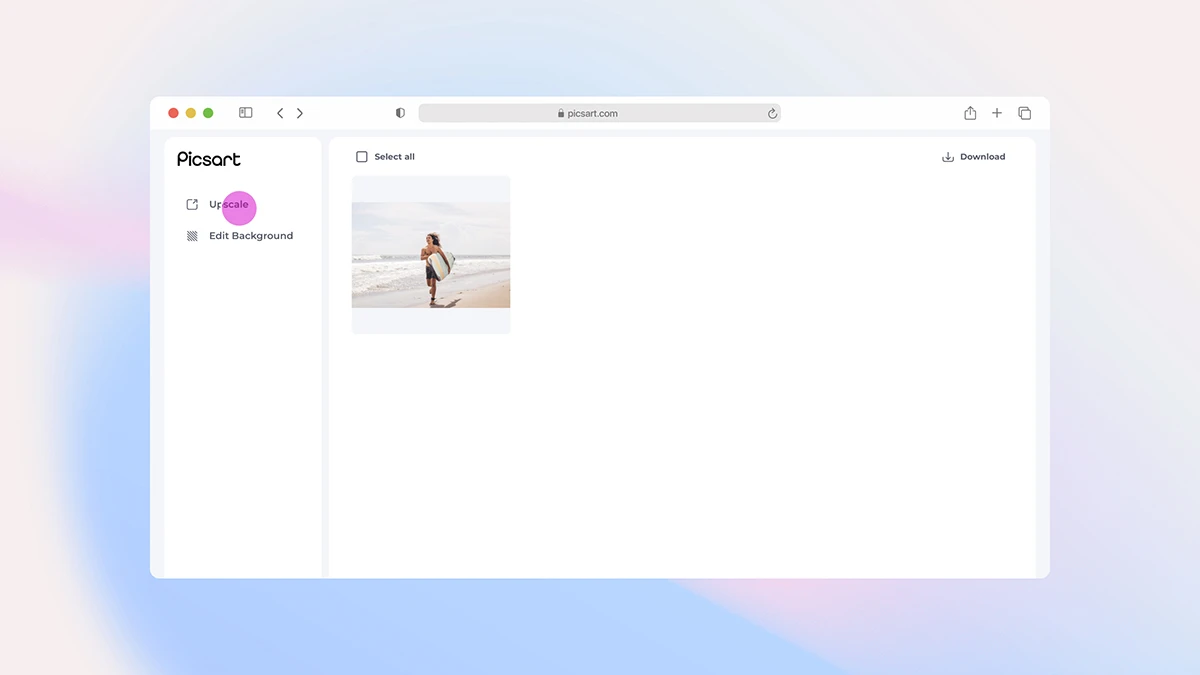Reload the page using the refresh icon

772,113
